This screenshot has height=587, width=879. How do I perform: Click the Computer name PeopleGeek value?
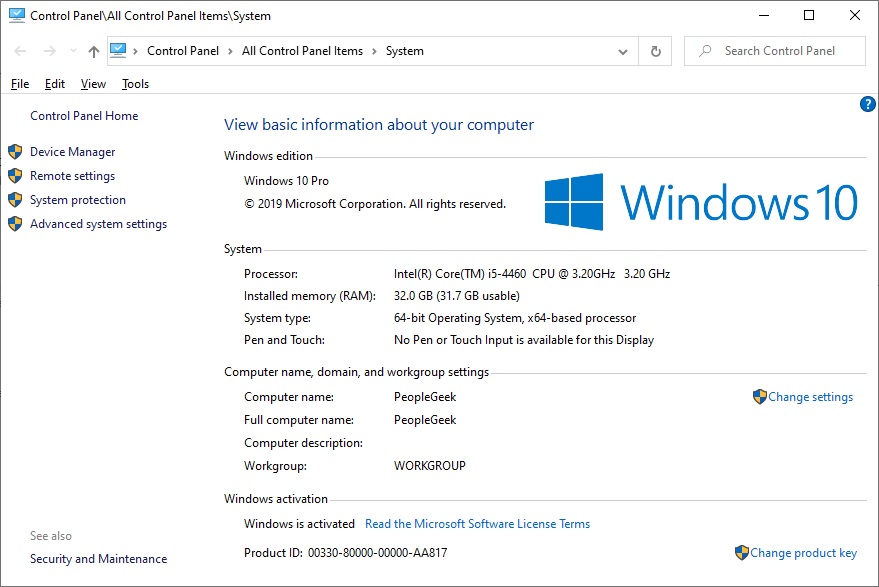(425, 397)
